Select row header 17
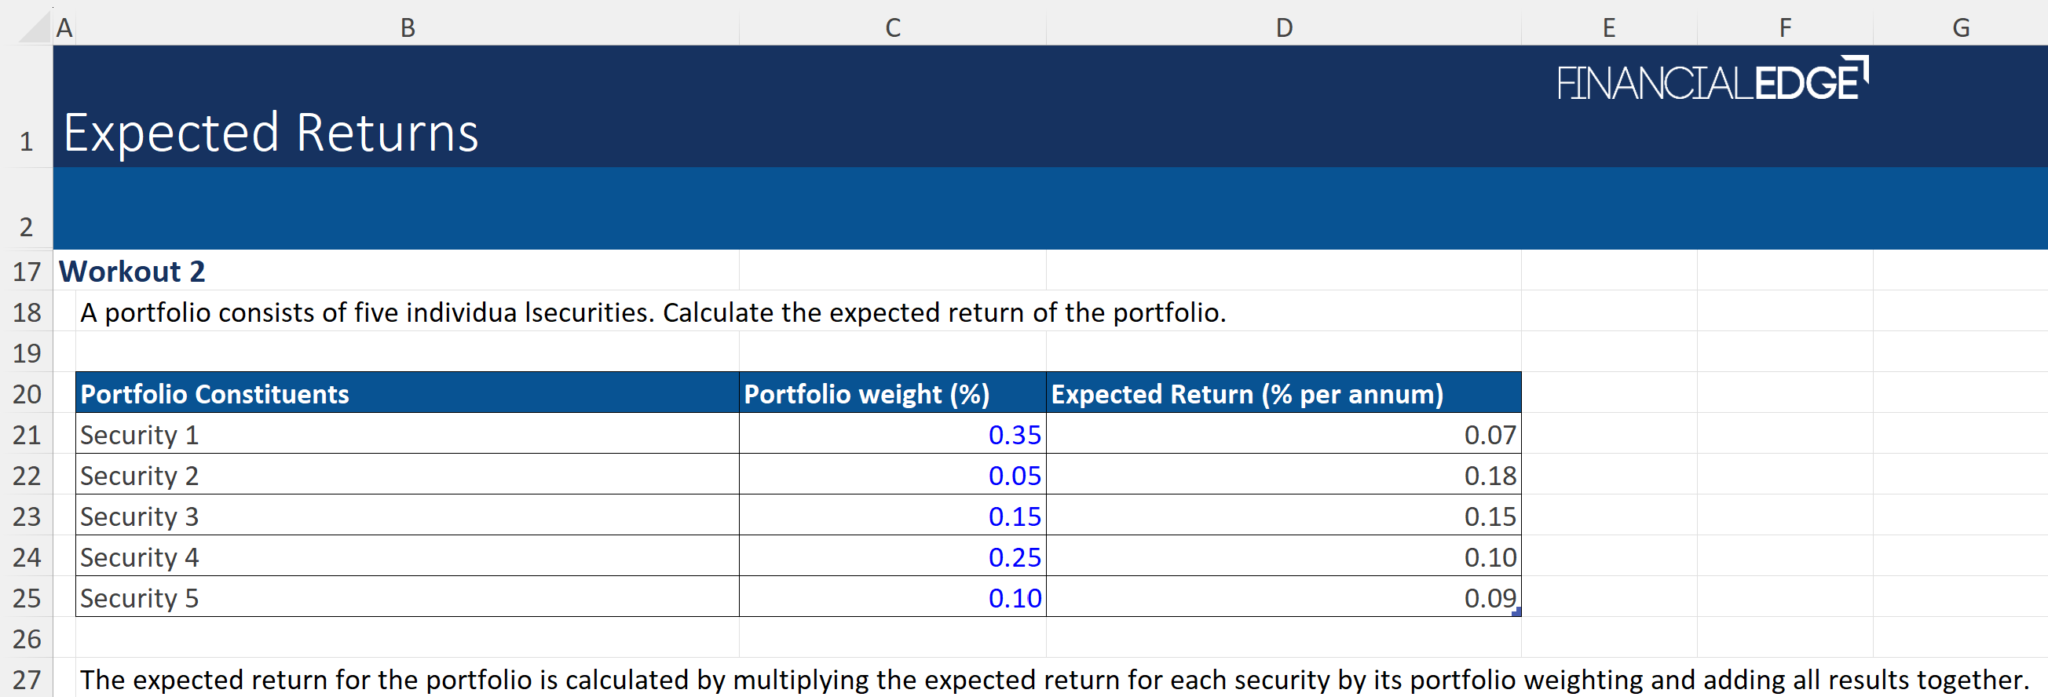2048x697 pixels. [27, 271]
